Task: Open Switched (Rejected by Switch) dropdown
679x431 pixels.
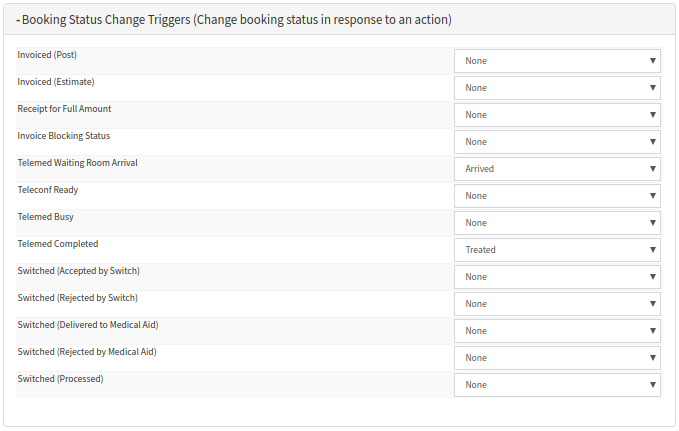Action: point(557,304)
